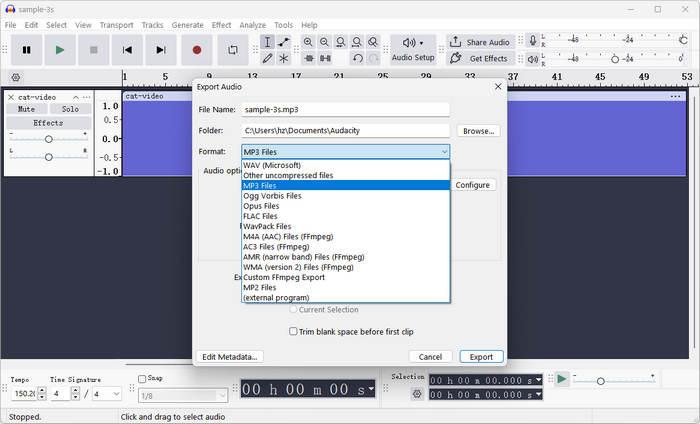Choose M4A (AAC) Files (FFmpeg) format
Viewport: 700px width, 424px height.
click(346, 237)
